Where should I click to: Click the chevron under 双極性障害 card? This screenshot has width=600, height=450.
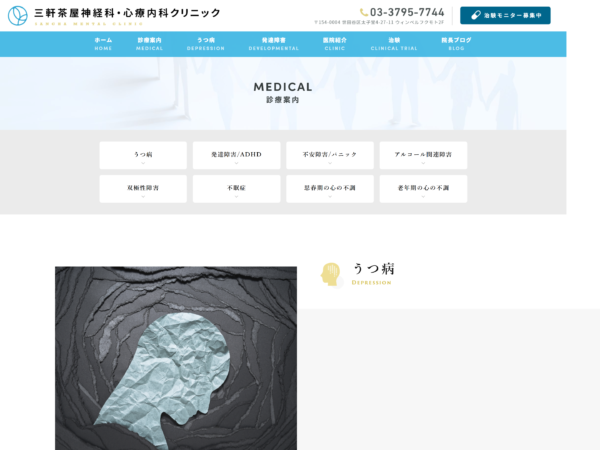coord(143,196)
